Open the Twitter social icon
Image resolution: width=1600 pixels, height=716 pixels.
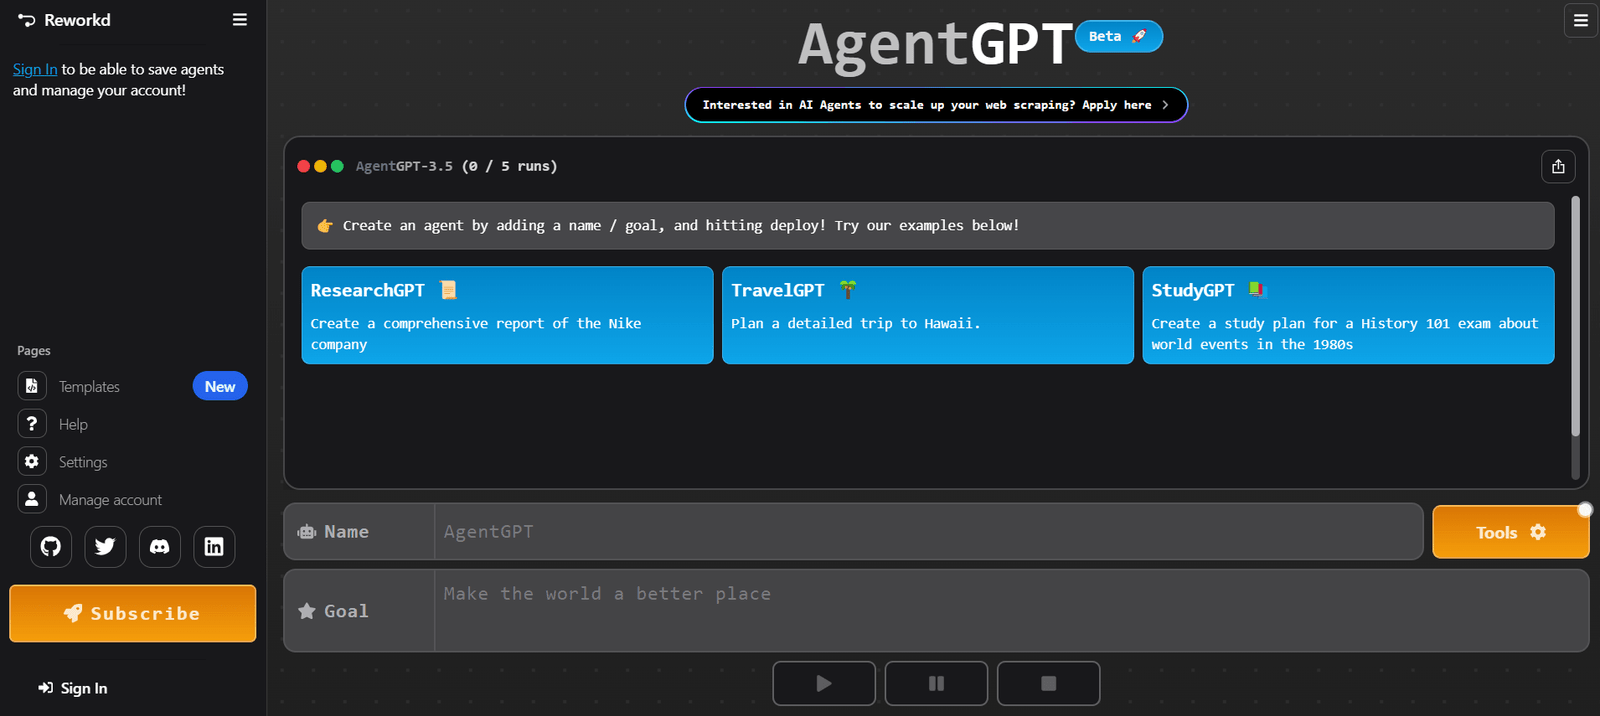point(105,547)
